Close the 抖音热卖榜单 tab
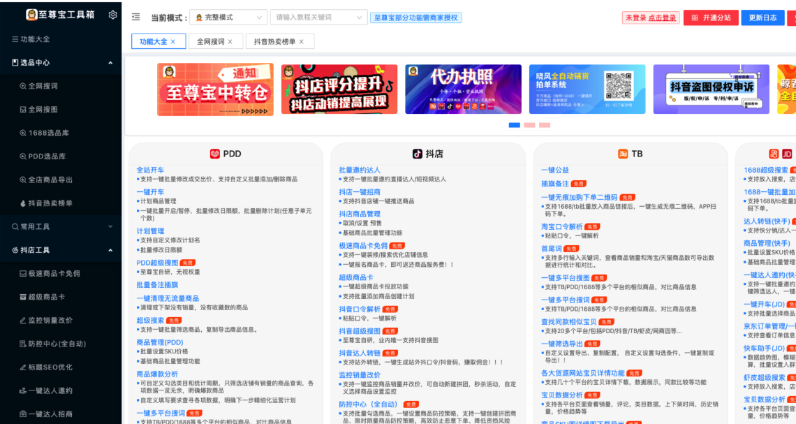This screenshot has height=424, width=796. tap(301, 42)
